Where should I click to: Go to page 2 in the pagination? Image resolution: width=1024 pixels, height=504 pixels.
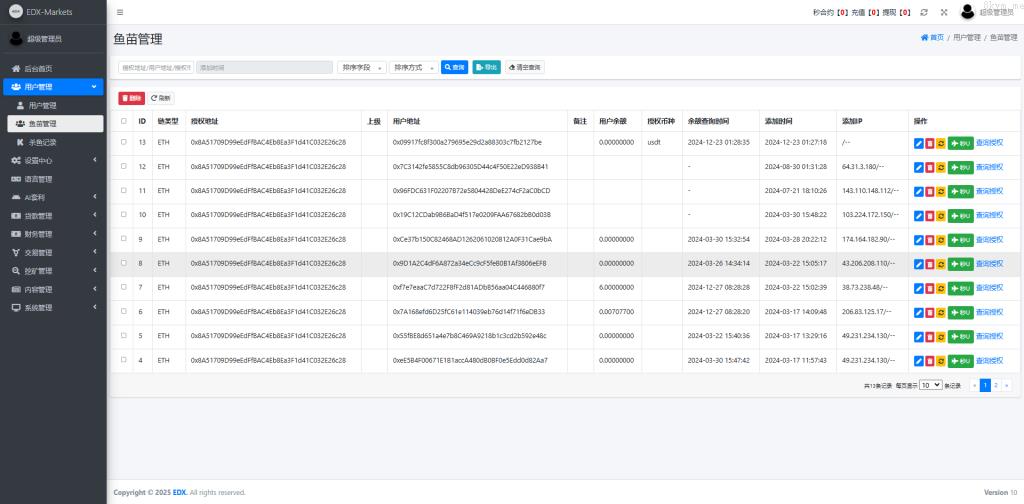(x=996, y=385)
